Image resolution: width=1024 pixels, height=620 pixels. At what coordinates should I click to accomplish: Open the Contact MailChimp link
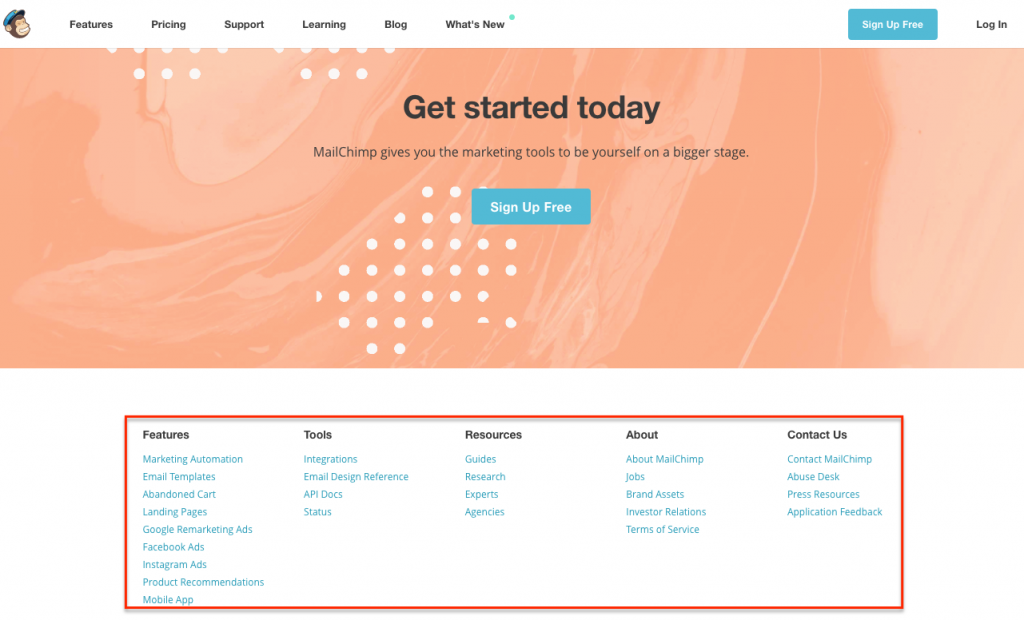click(829, 459)
